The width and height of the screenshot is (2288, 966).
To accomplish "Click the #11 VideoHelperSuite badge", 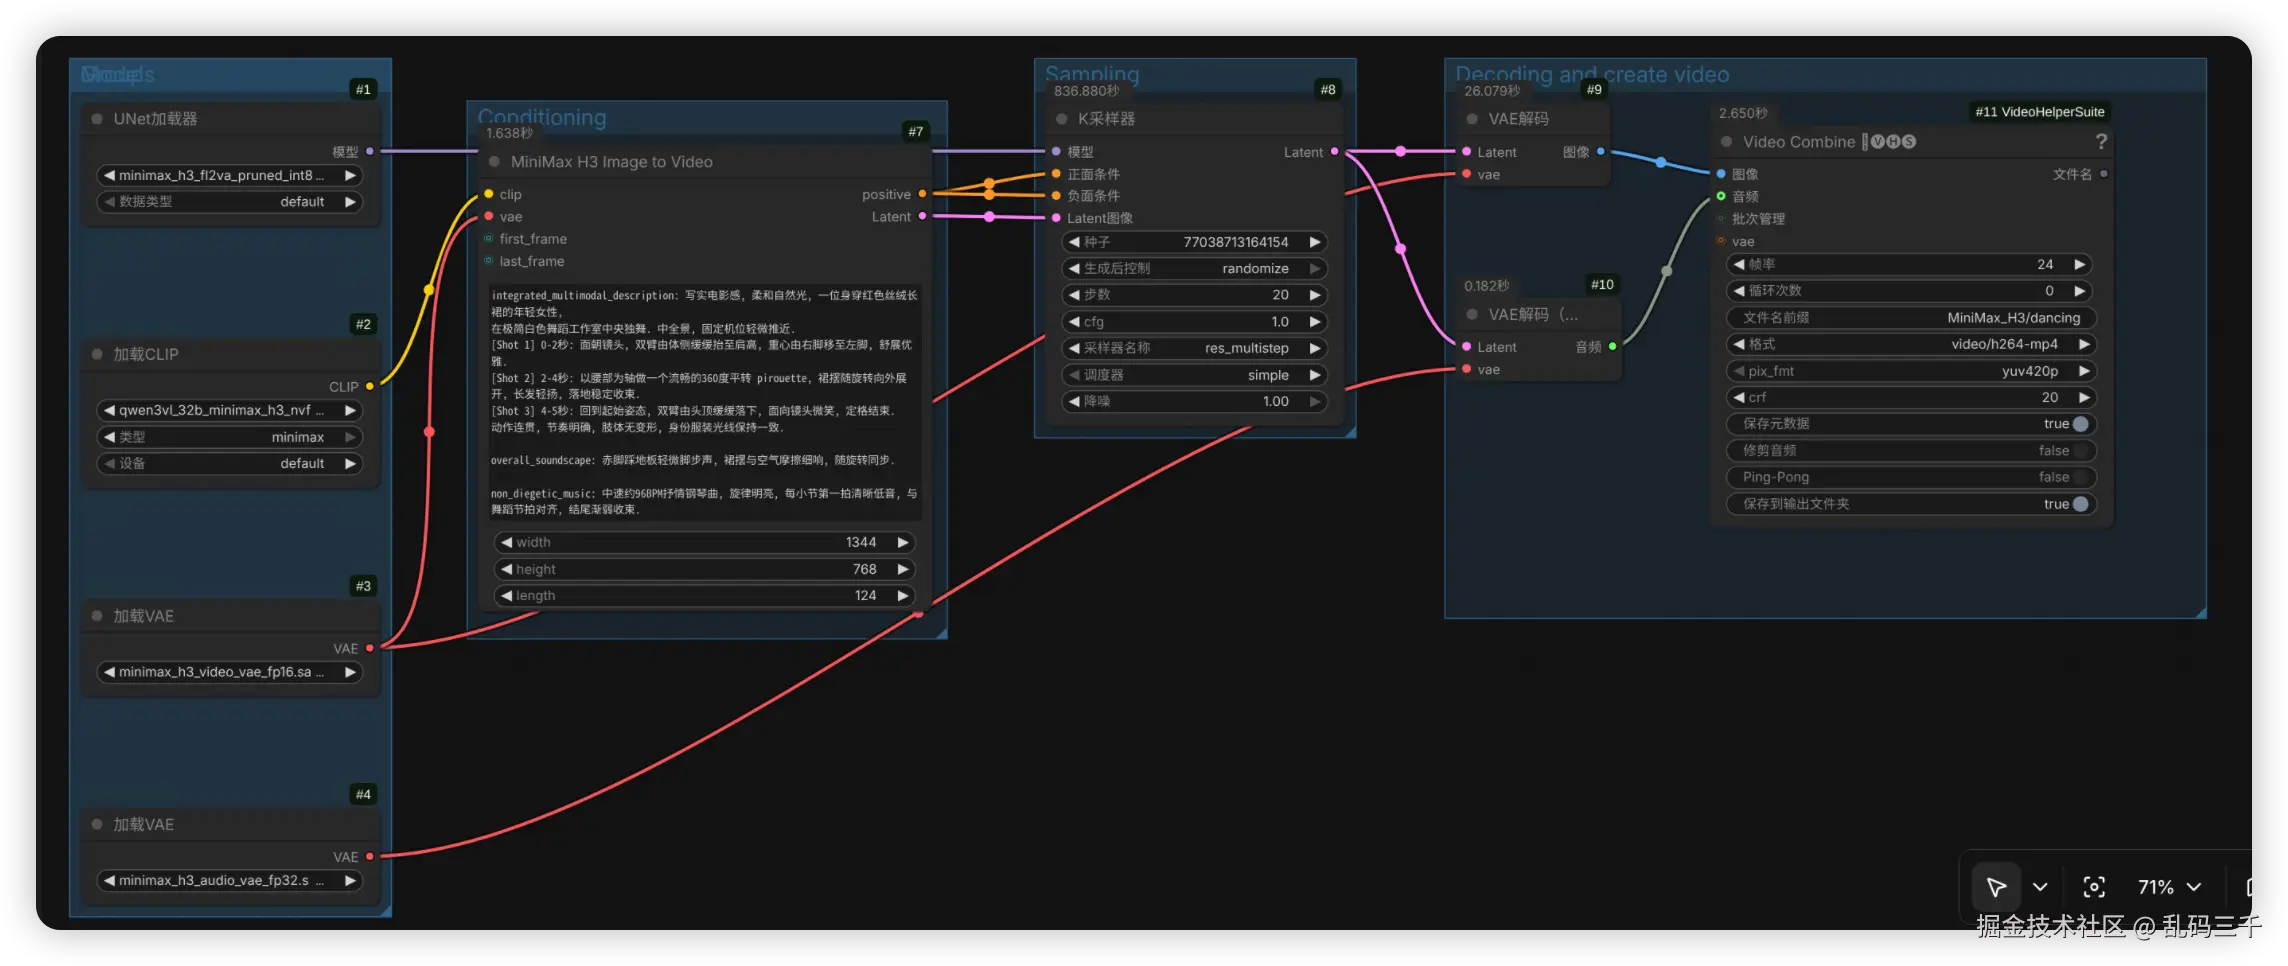I will coord(2040,112).
